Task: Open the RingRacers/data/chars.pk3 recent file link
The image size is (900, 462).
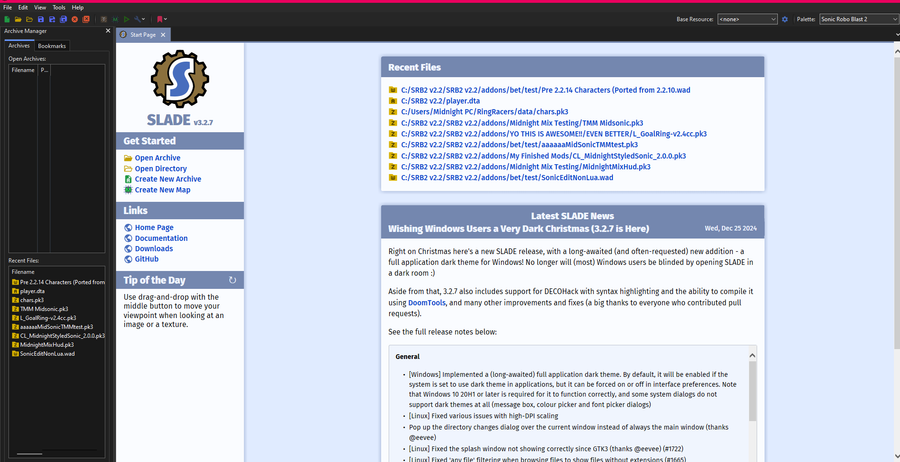Action: click(x=484, y=112)
